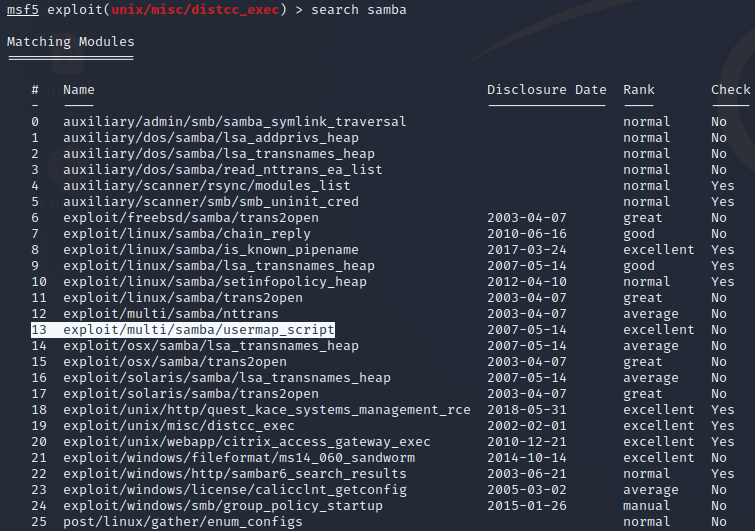The height and width of the screenshot is (531, 755).
Task: Select exploit/solaris/samba/lsa_transnames_heap module name
Action: pyautogui.click(x=227, y=377)
